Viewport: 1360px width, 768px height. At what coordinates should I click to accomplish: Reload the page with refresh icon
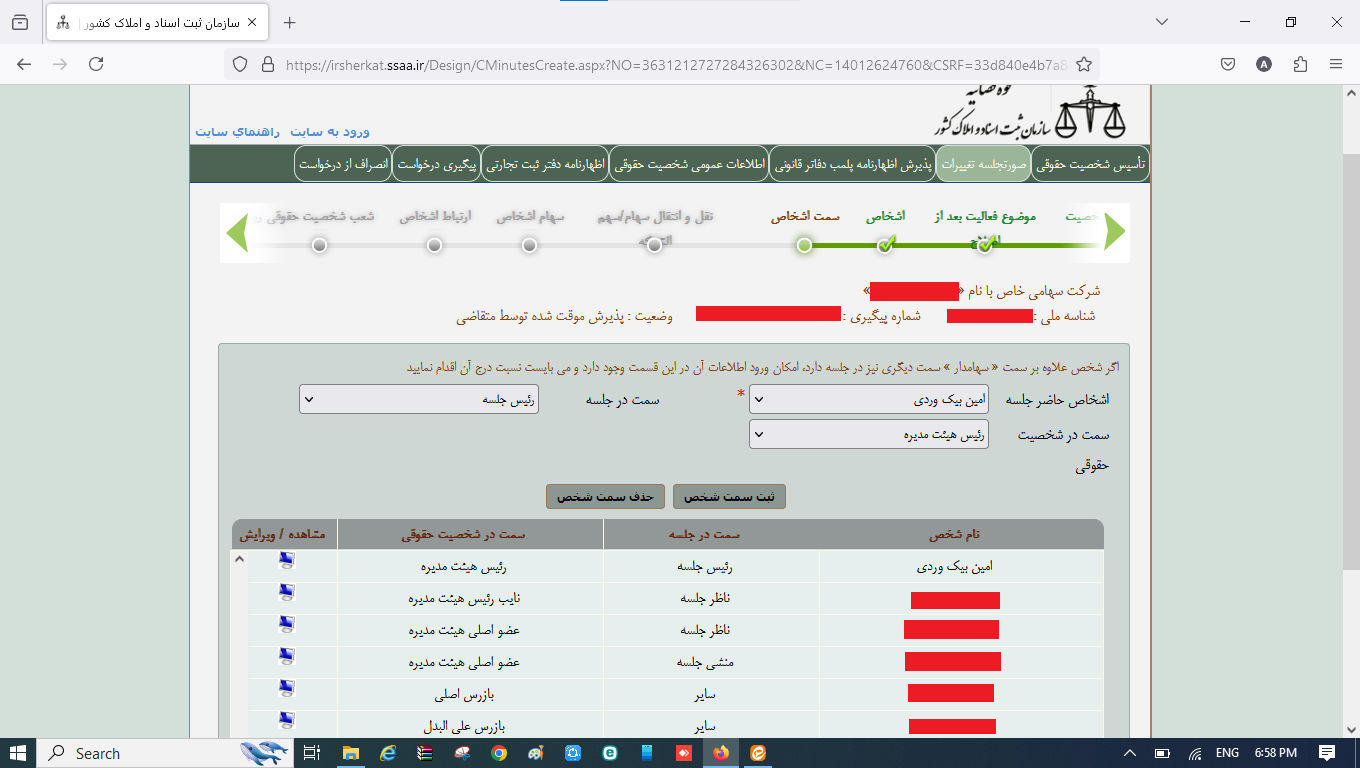coord(96,64)
